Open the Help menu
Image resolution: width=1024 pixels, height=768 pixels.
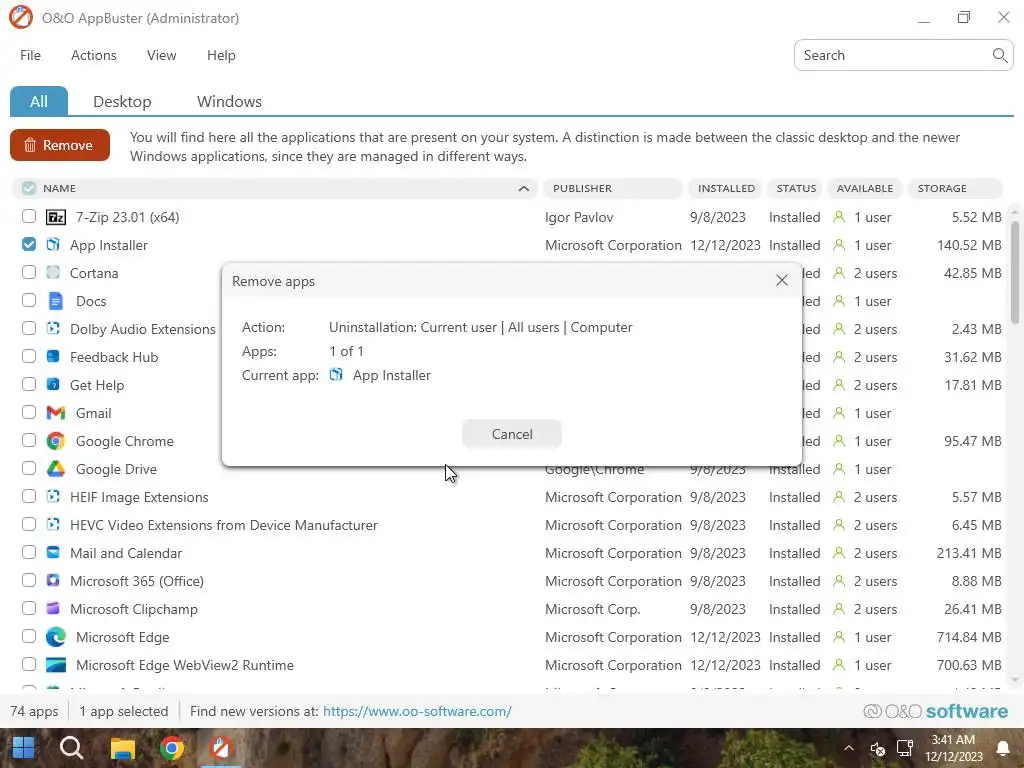(221, 56)
